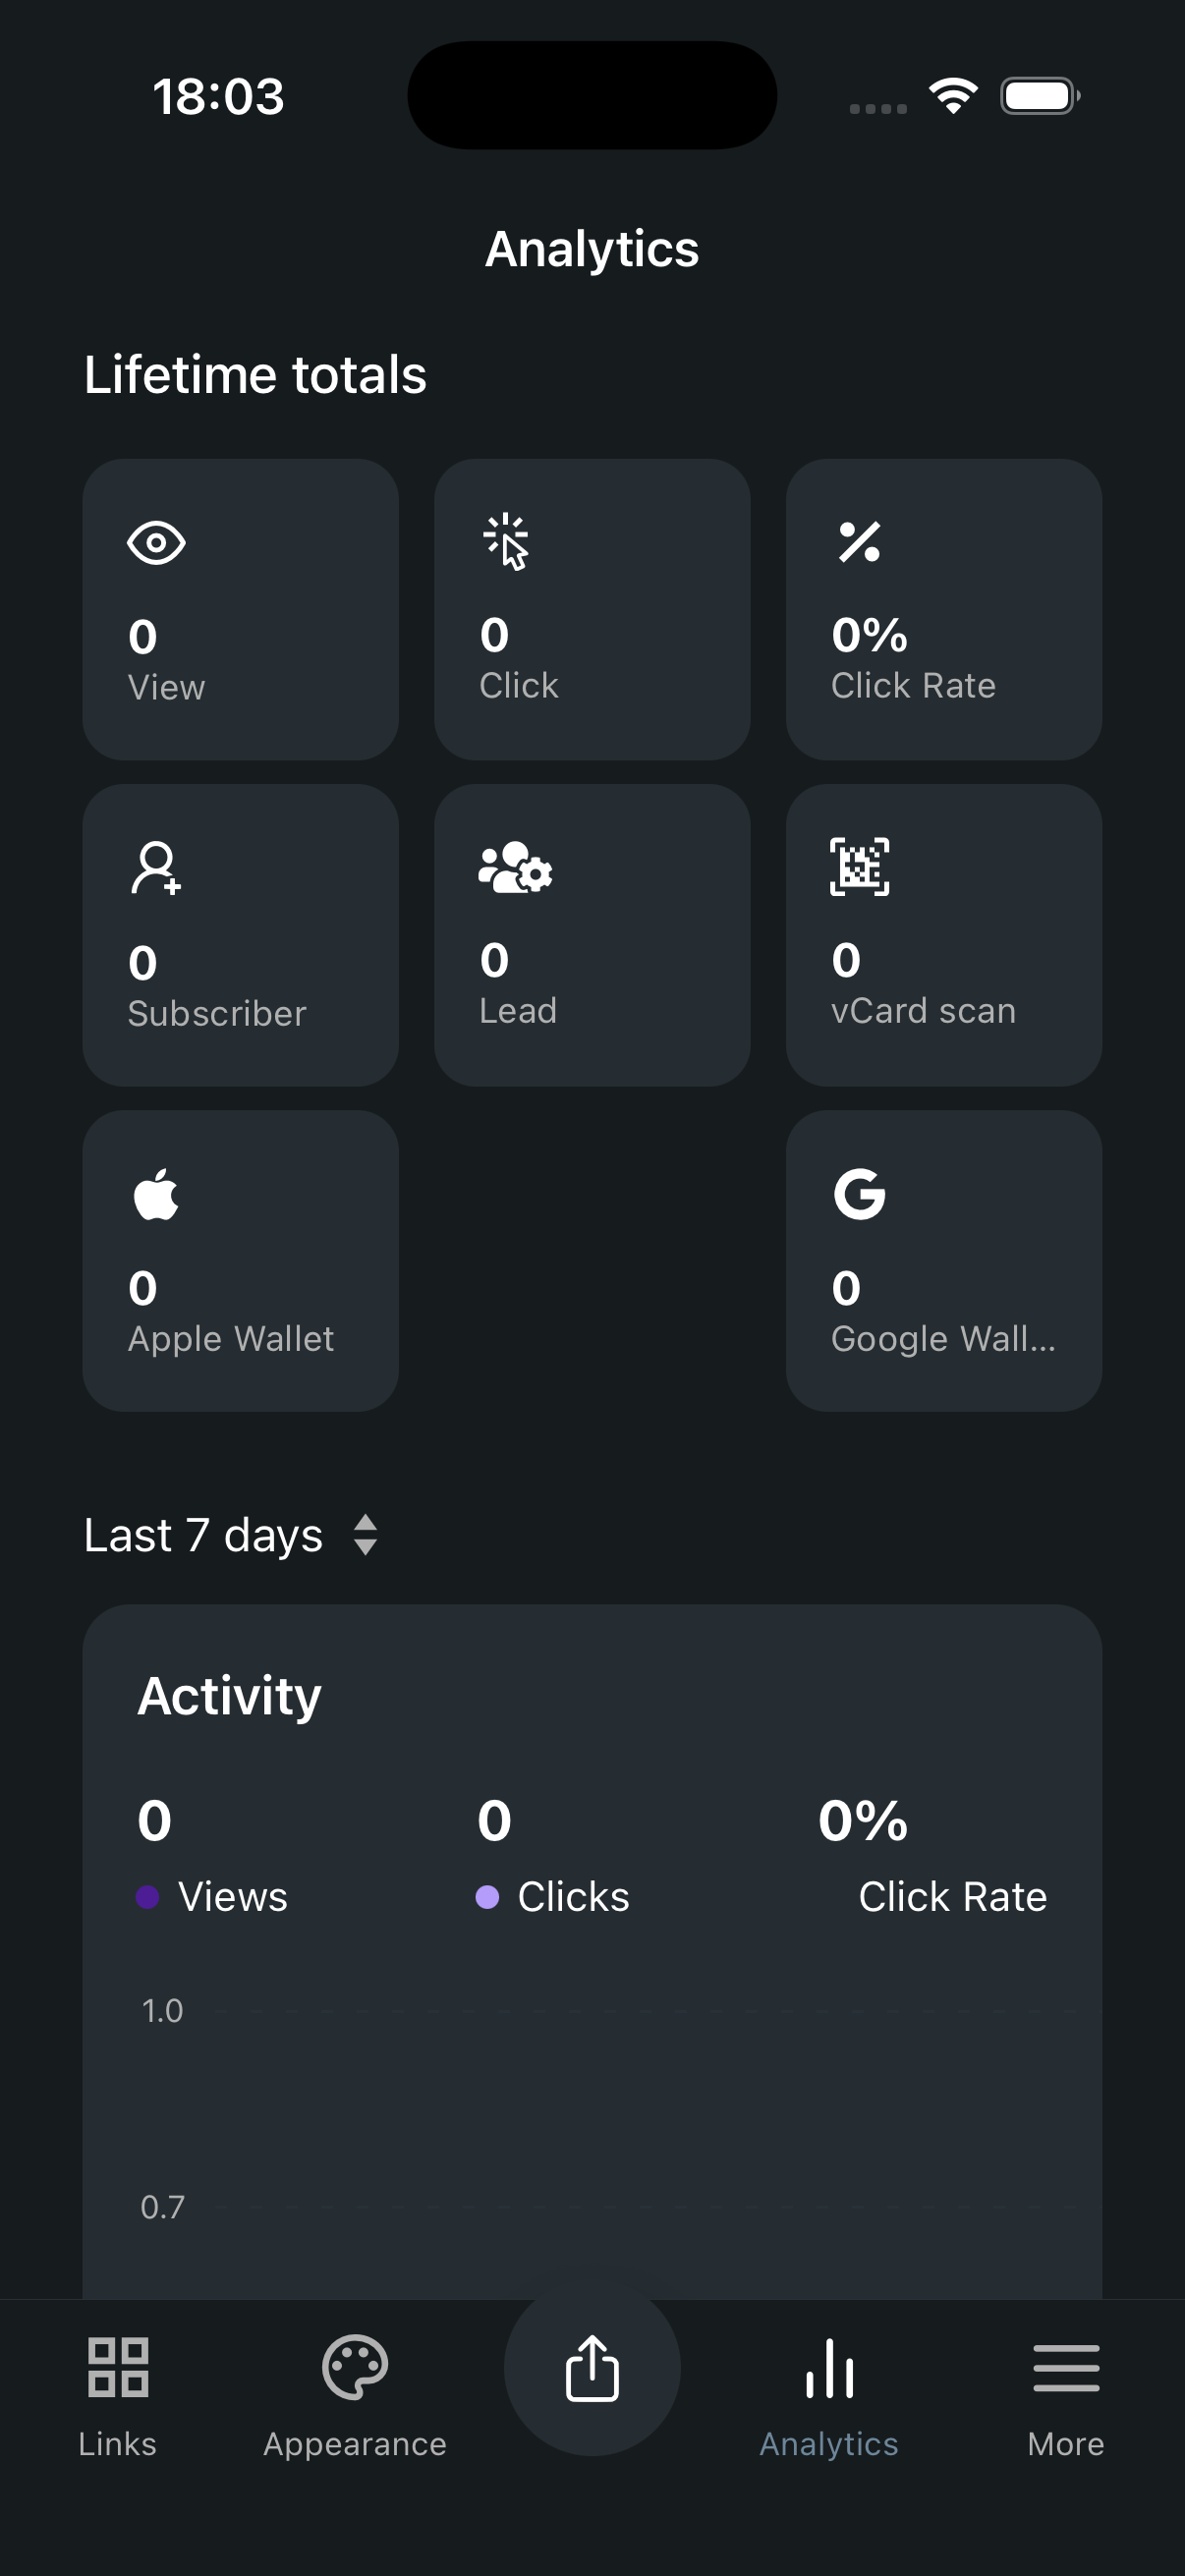Tap the Activity chart heading

click(x=230, y=1696)
